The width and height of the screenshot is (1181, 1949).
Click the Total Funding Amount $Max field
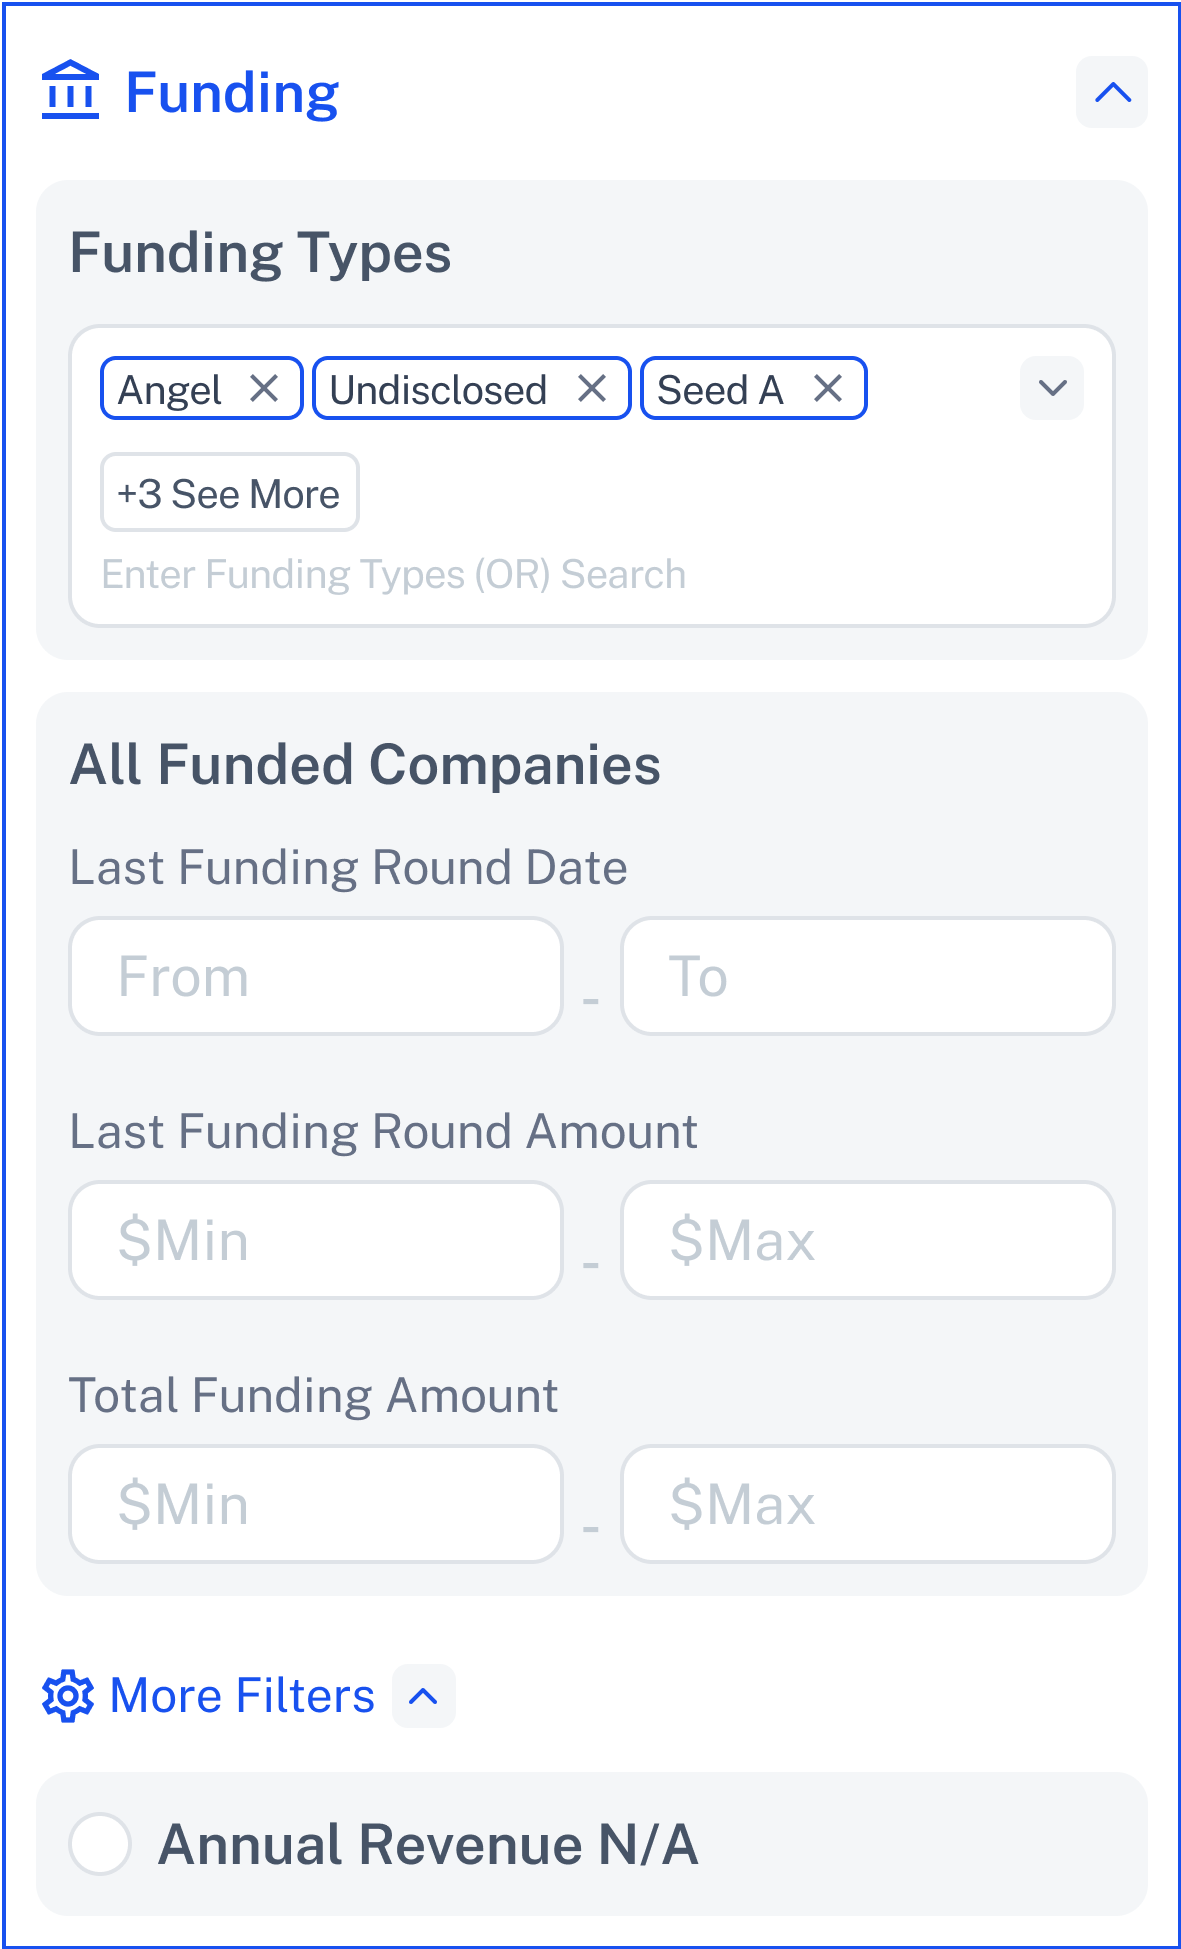point(868,1504)
